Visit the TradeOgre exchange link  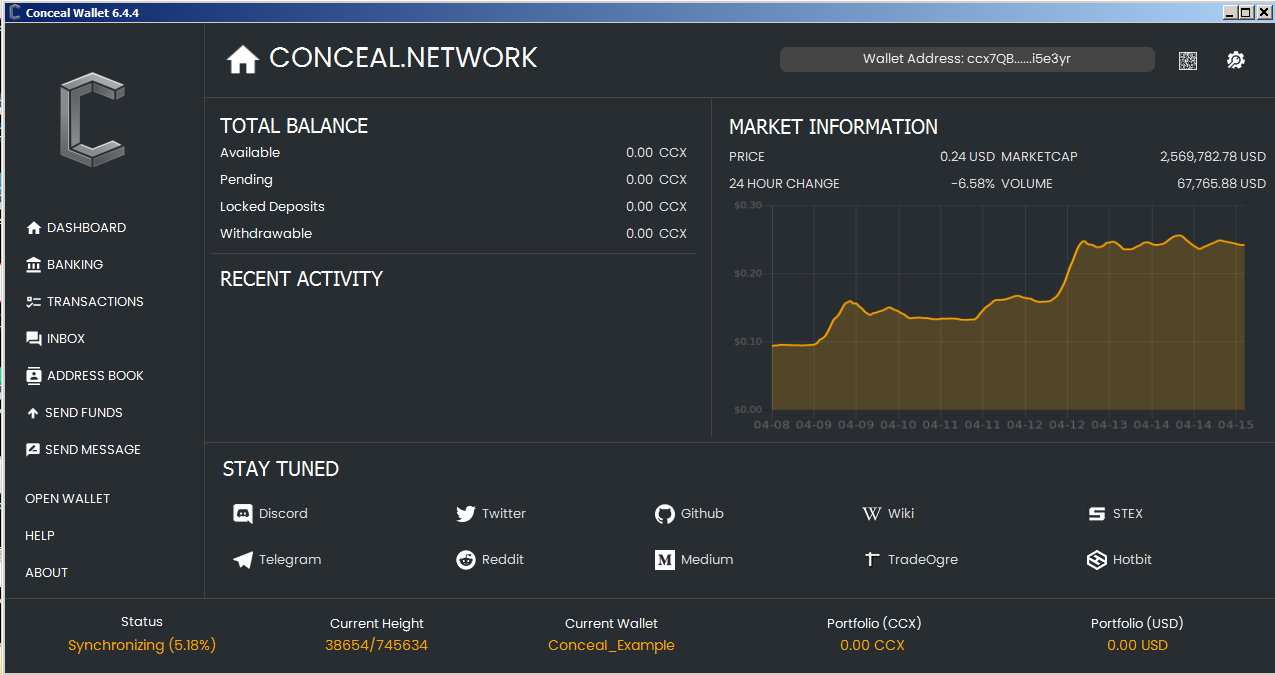coord(921,560)
